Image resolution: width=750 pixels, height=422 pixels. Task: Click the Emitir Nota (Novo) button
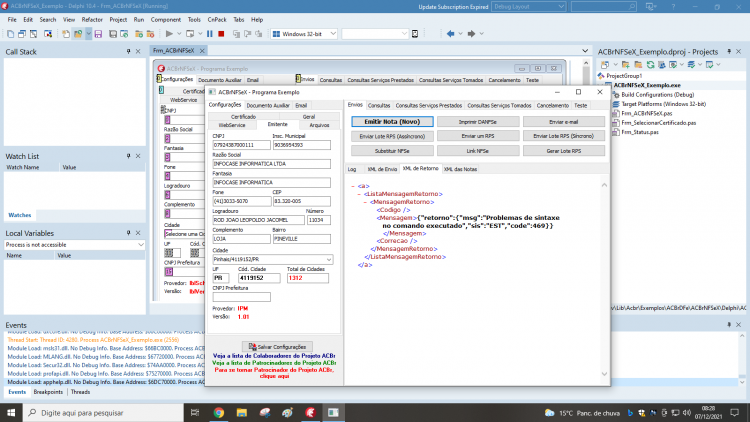[392, 122]
